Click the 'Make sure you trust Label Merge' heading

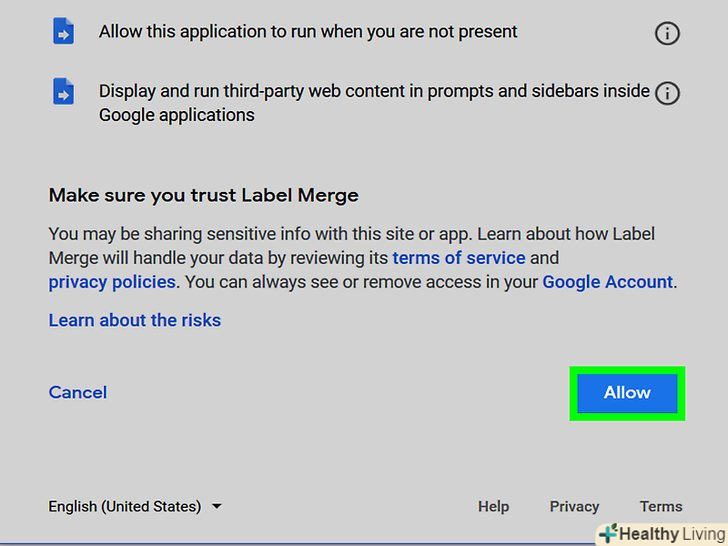[x=203, y=195]
